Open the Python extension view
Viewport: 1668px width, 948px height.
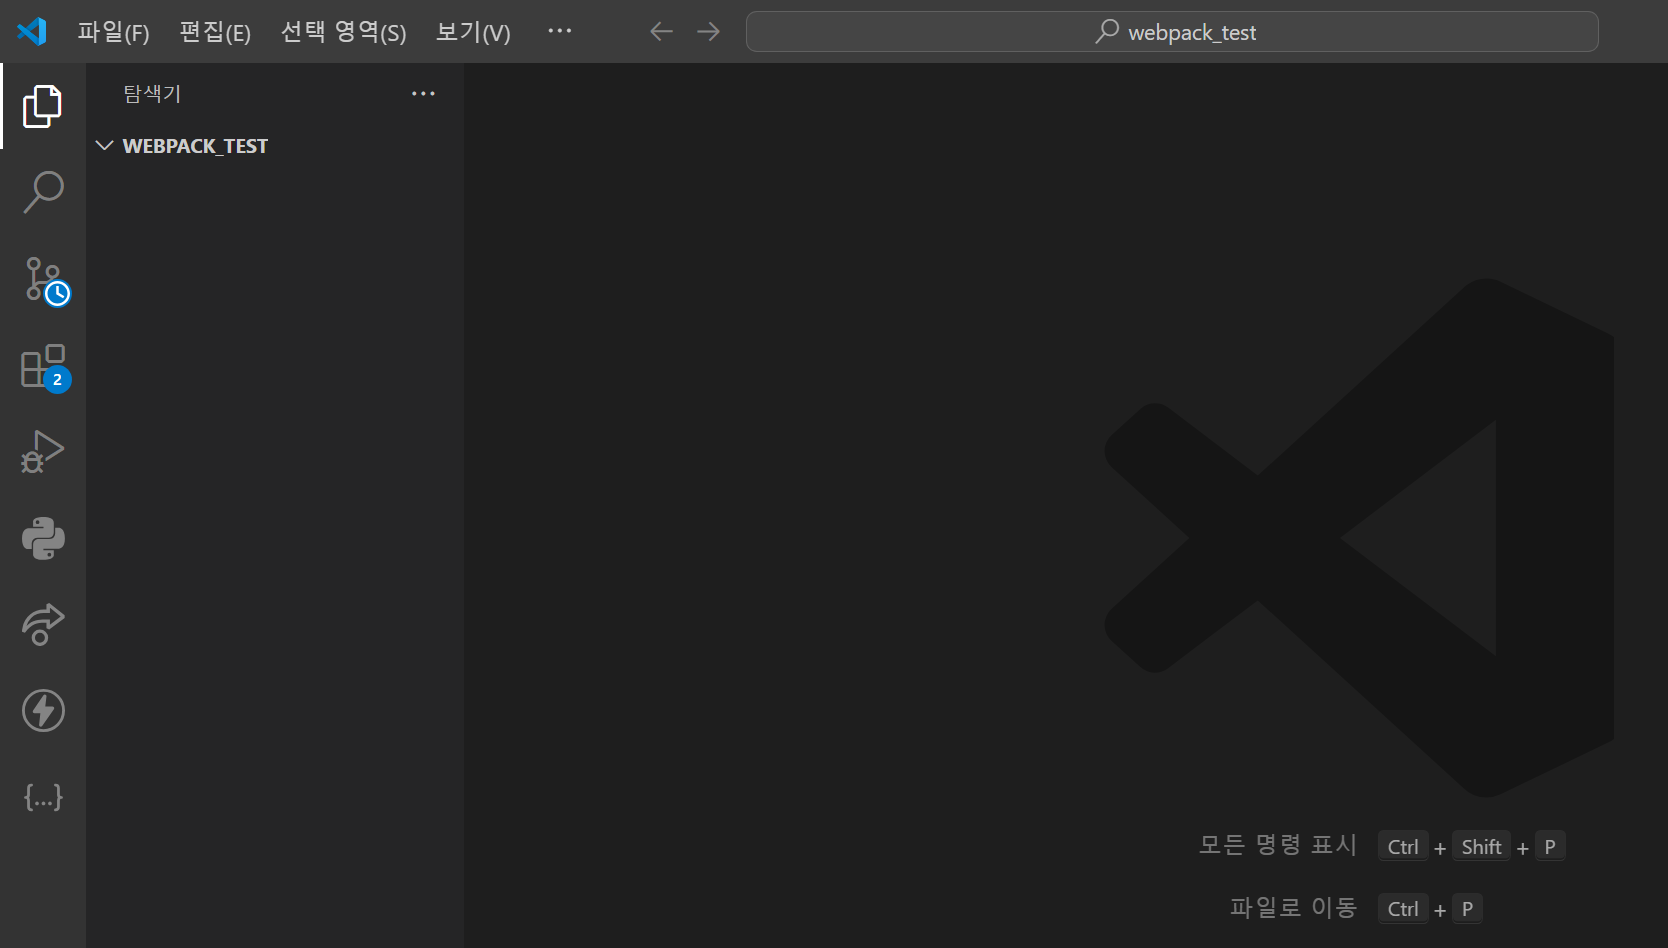coord(43,538)
